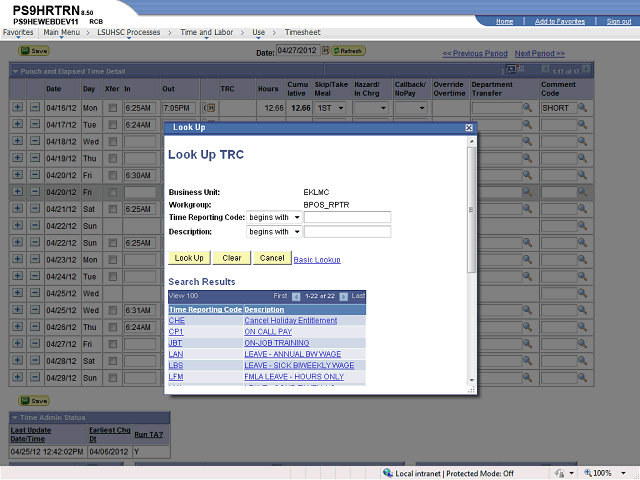
Task: Look up Comment Code for 04/17/12 row
Action: point(582,124)
